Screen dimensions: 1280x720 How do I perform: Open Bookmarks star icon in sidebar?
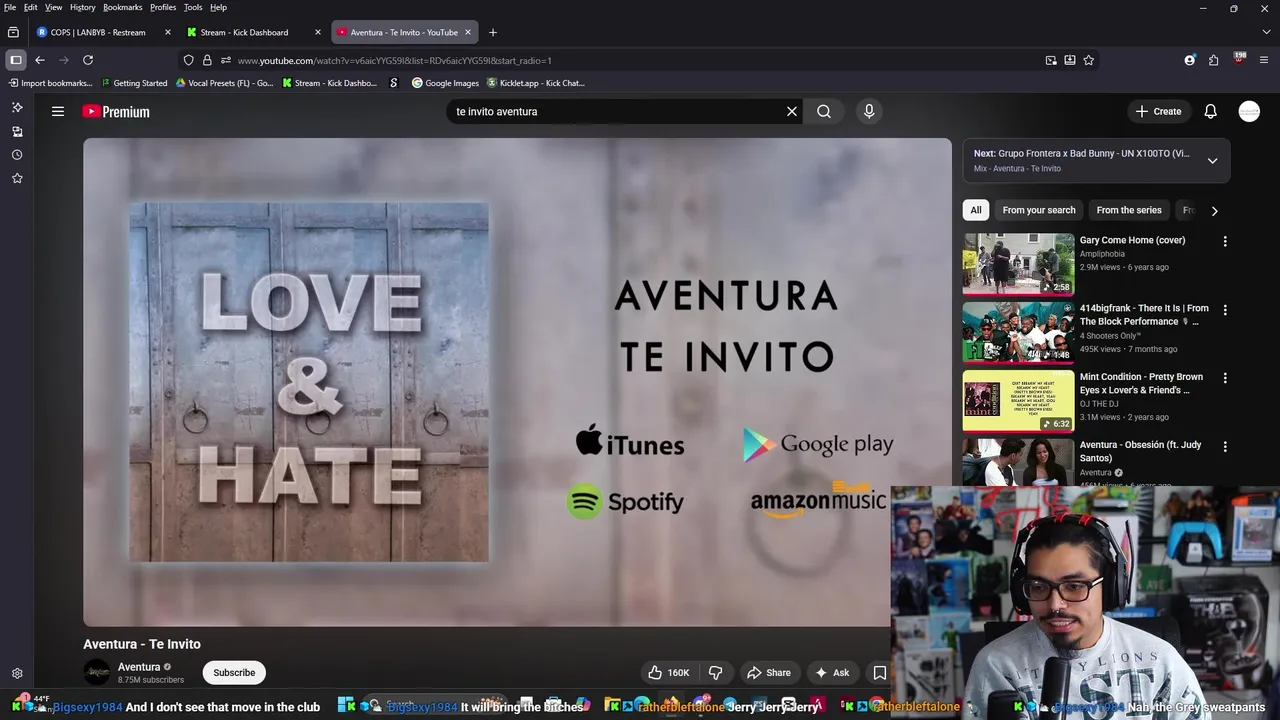pyautogui.click(x=17, y=178)
